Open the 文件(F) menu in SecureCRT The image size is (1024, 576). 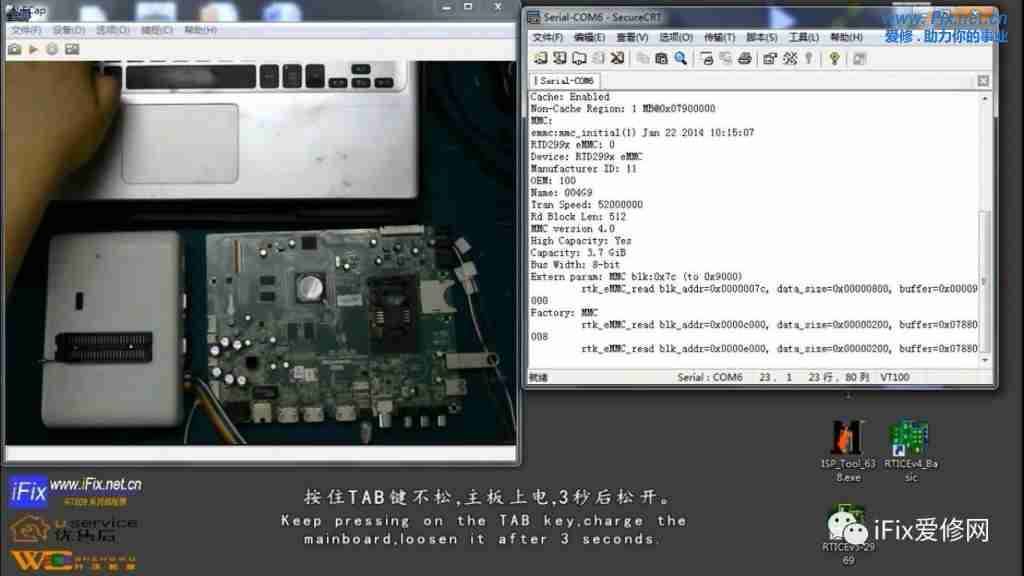(x=548, y=38)
